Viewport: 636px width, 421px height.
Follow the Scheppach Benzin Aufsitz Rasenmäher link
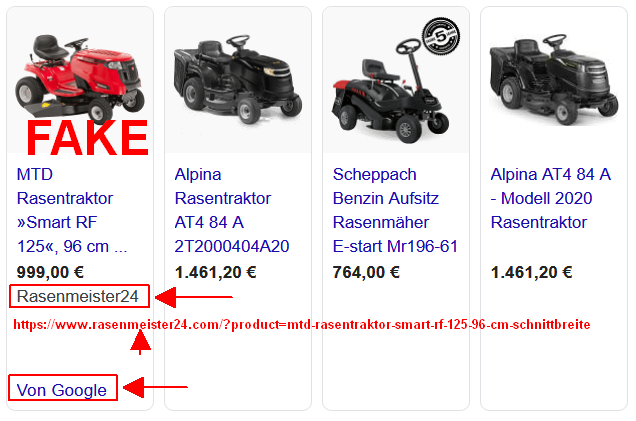[x=395, y=210]
